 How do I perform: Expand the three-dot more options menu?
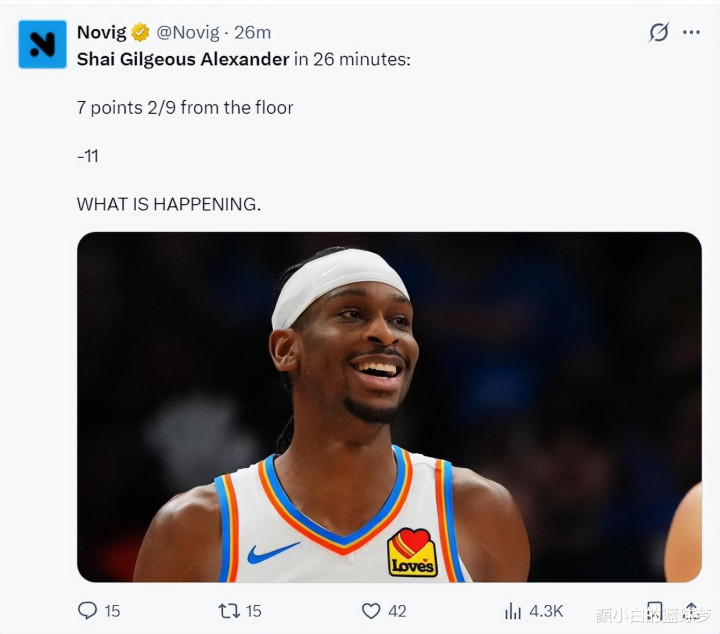[x=691, y=32]
